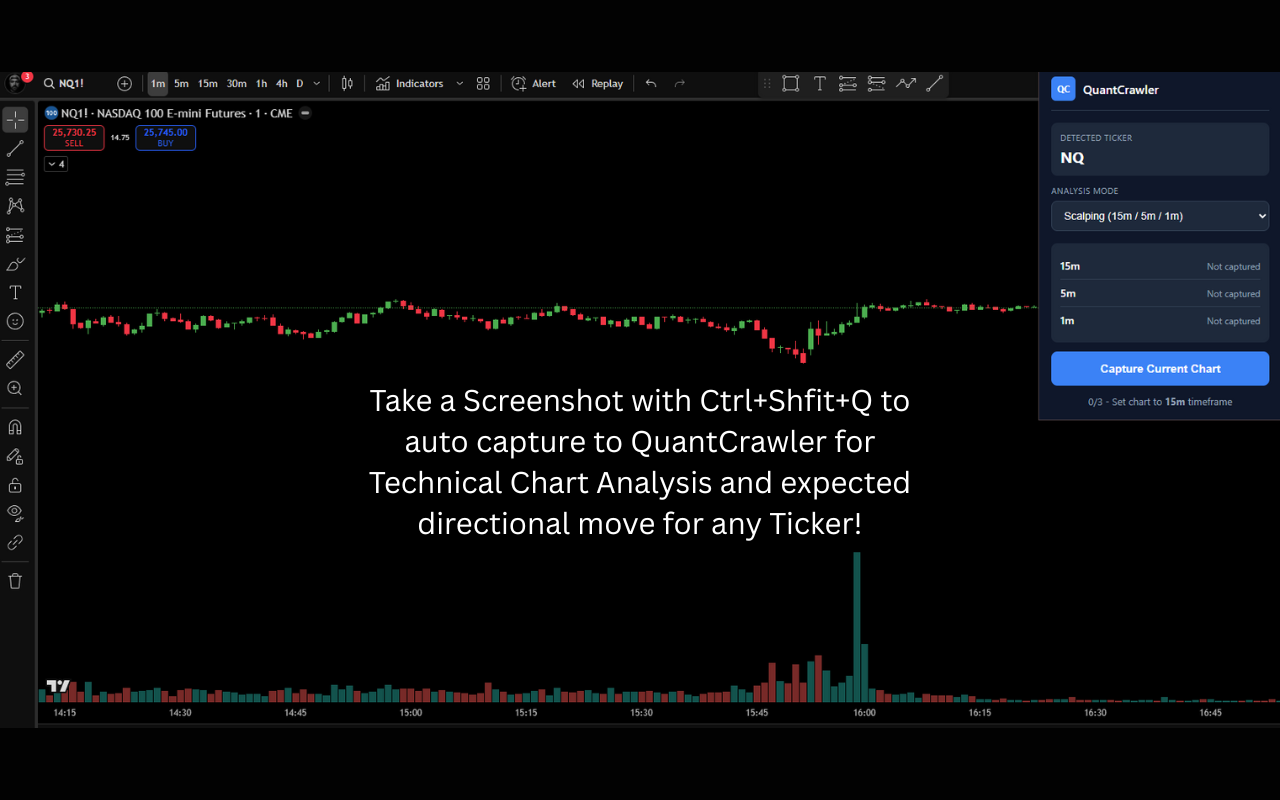Click the Capture Current Chart button

pyautogui.click(x=1159, y=368)
